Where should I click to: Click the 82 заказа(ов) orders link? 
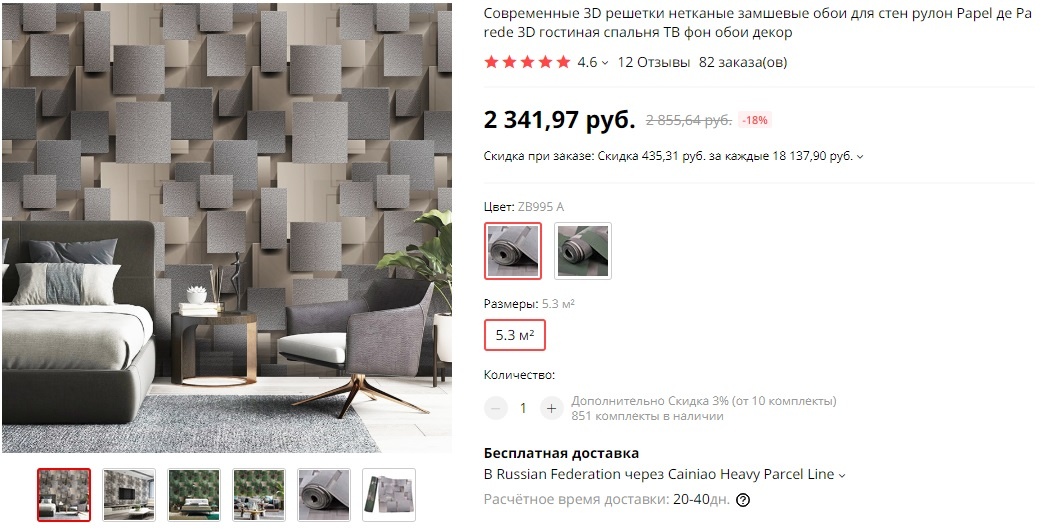click(x=743, y=63)
